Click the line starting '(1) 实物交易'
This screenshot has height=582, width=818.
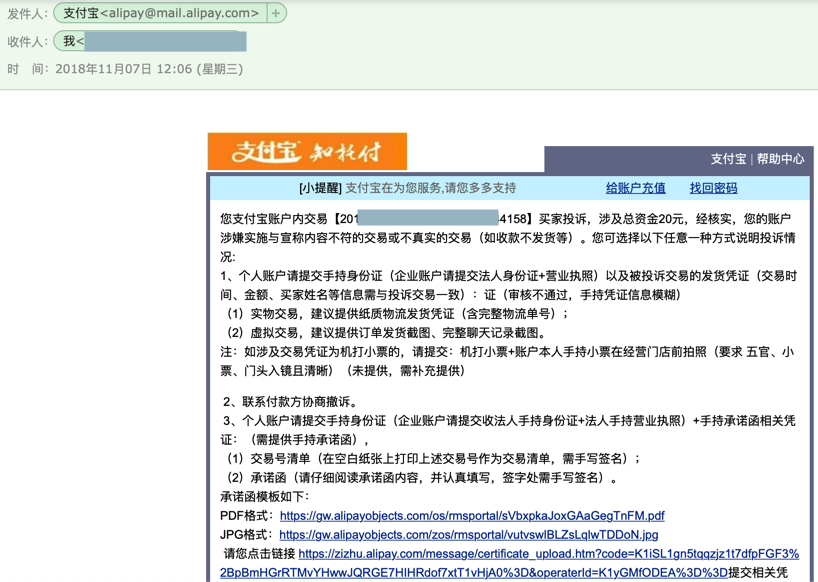[x=397, y=313]
